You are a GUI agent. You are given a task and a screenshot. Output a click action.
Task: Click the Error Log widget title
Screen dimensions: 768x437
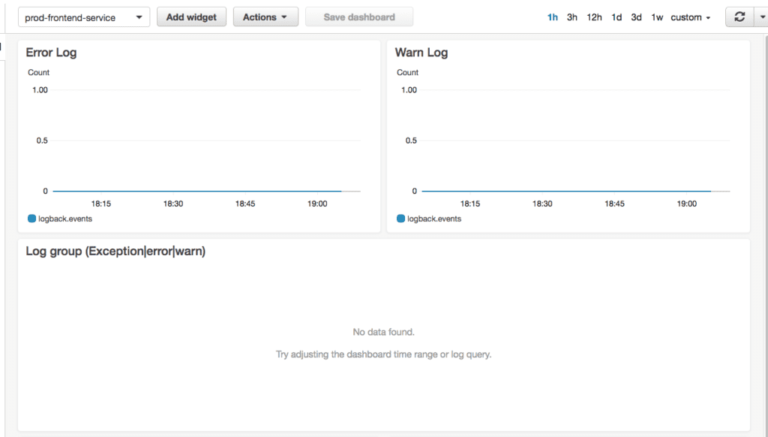(51, 53)
